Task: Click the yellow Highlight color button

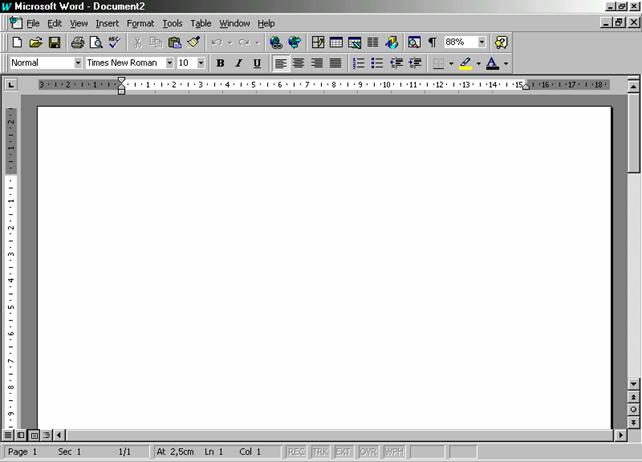Action: click(466, 63)
